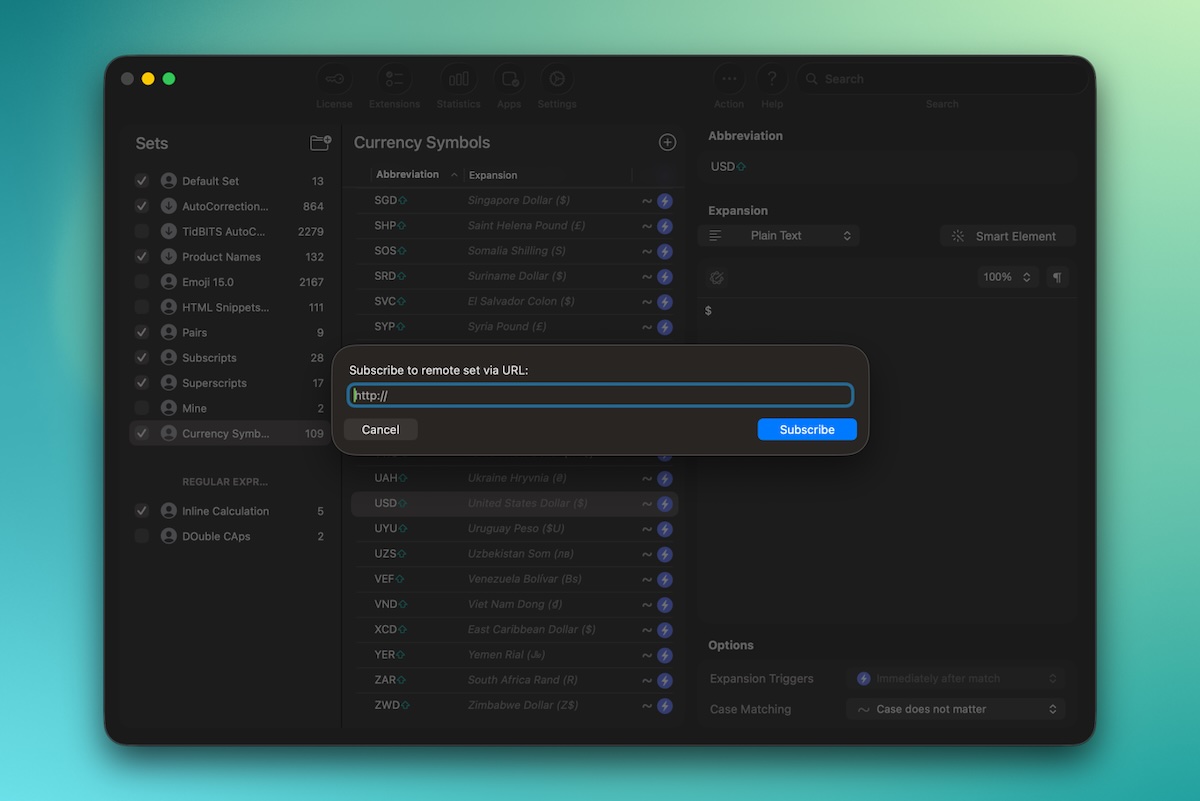Image resolution: width=1200 pixels, height=801 pixels.
Task: Open the Extensions toolbar icon
Action: 394,80
